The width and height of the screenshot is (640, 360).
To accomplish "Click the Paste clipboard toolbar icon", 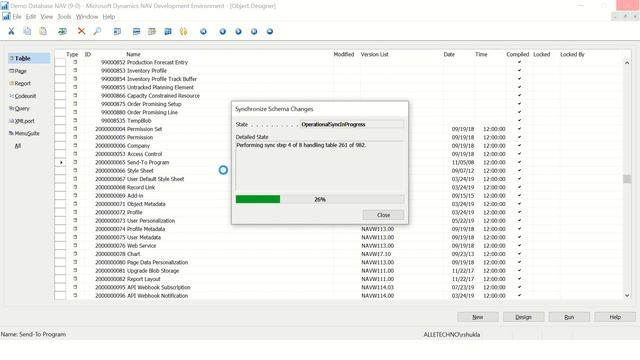I will (43, 31).
